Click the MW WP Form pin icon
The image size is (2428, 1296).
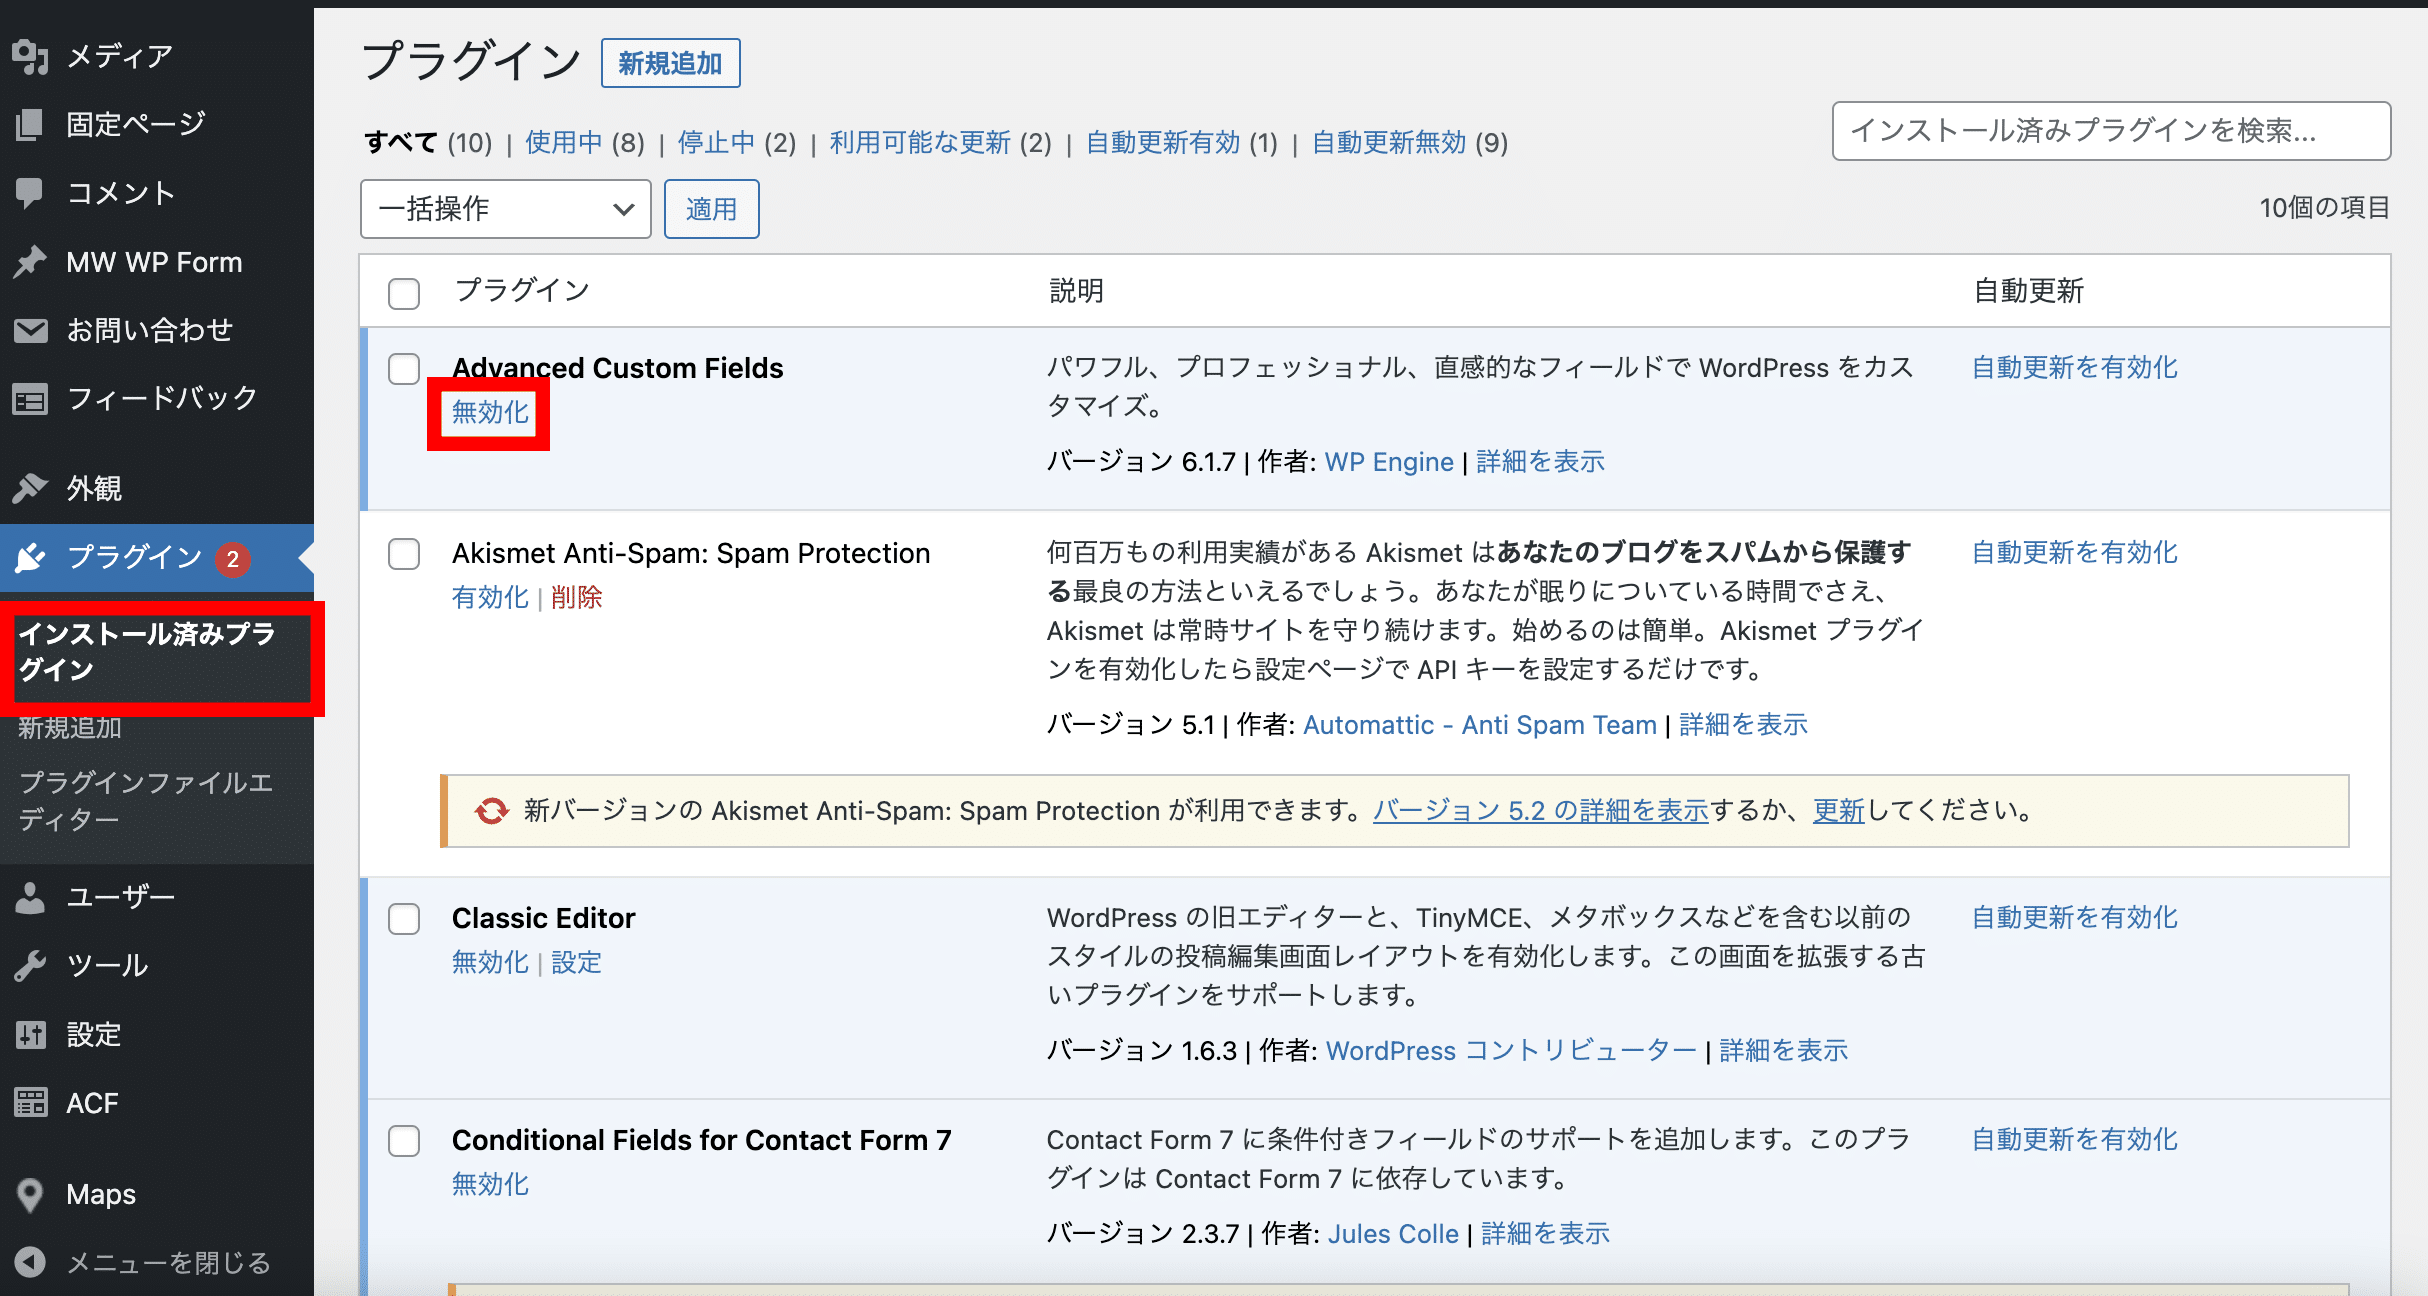coord(30,262)
